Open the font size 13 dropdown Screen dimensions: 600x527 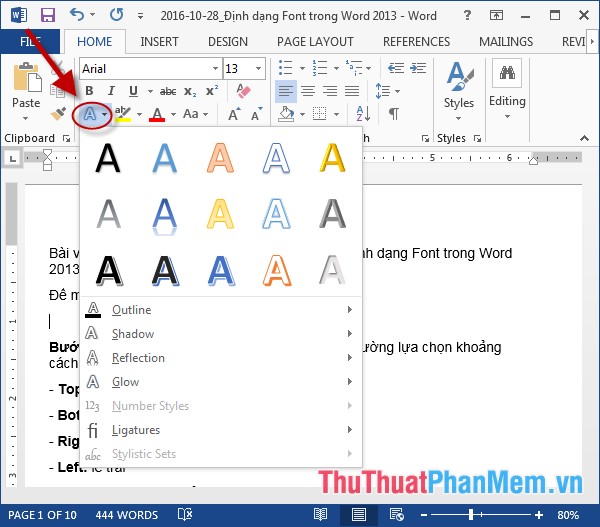[x=259, y=69]
